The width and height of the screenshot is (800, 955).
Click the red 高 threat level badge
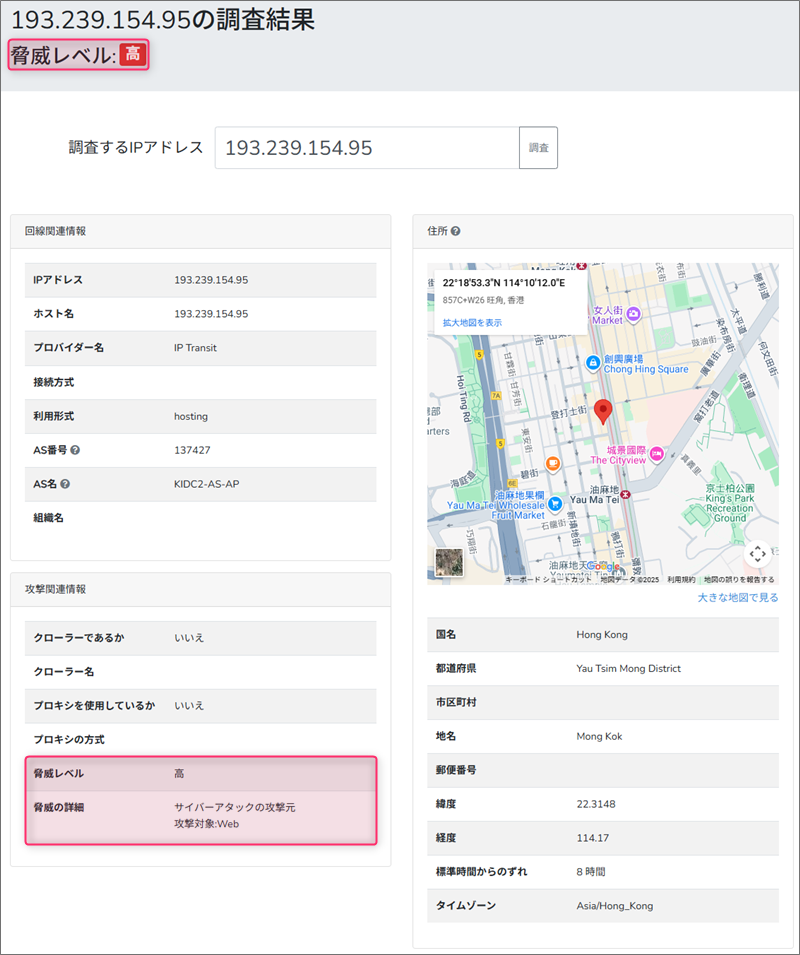[x=133, y=55]
